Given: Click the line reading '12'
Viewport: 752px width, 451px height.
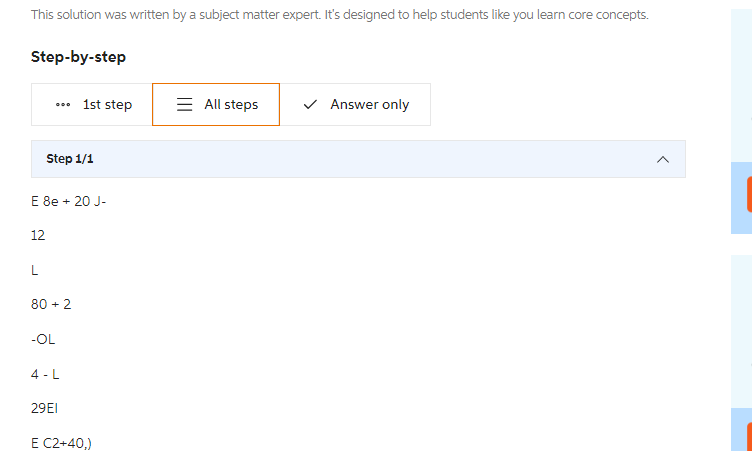Looking at the screenshot, I should (x=38, y=236).
